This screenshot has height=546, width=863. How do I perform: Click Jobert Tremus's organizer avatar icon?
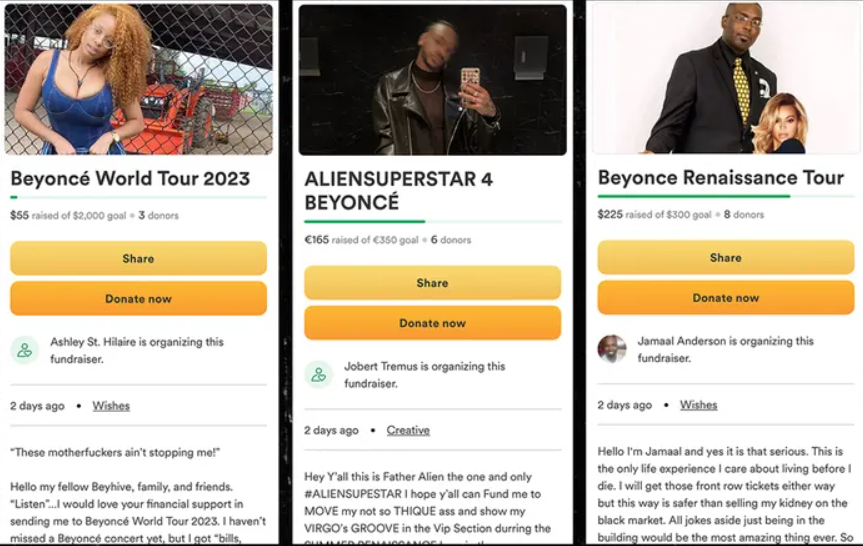click(319, 375)
